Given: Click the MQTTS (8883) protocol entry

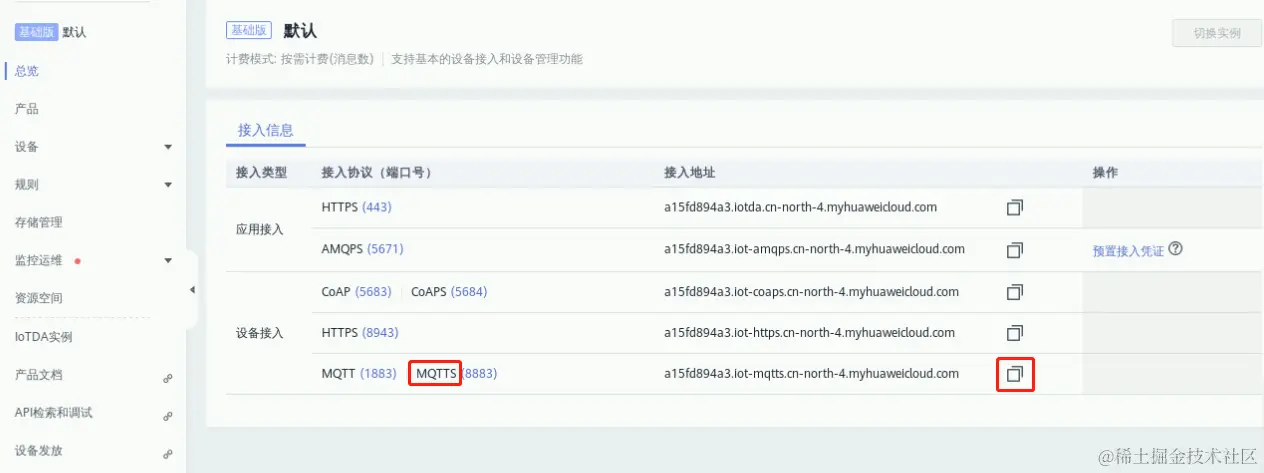Looking at the screenshot, I should [456, 374].
